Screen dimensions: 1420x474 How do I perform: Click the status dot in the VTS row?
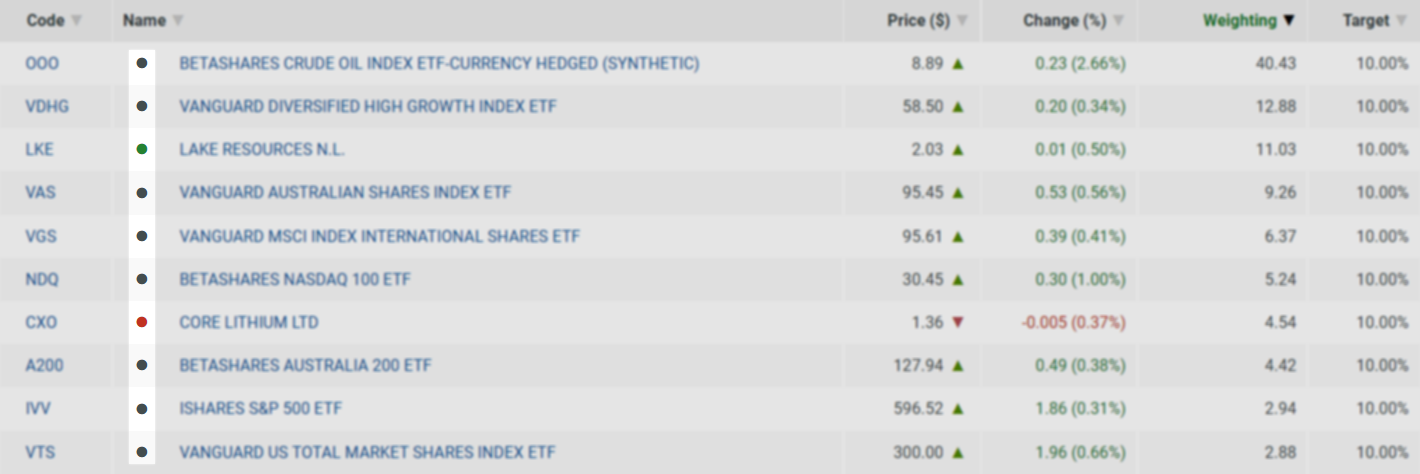(142, 452)
